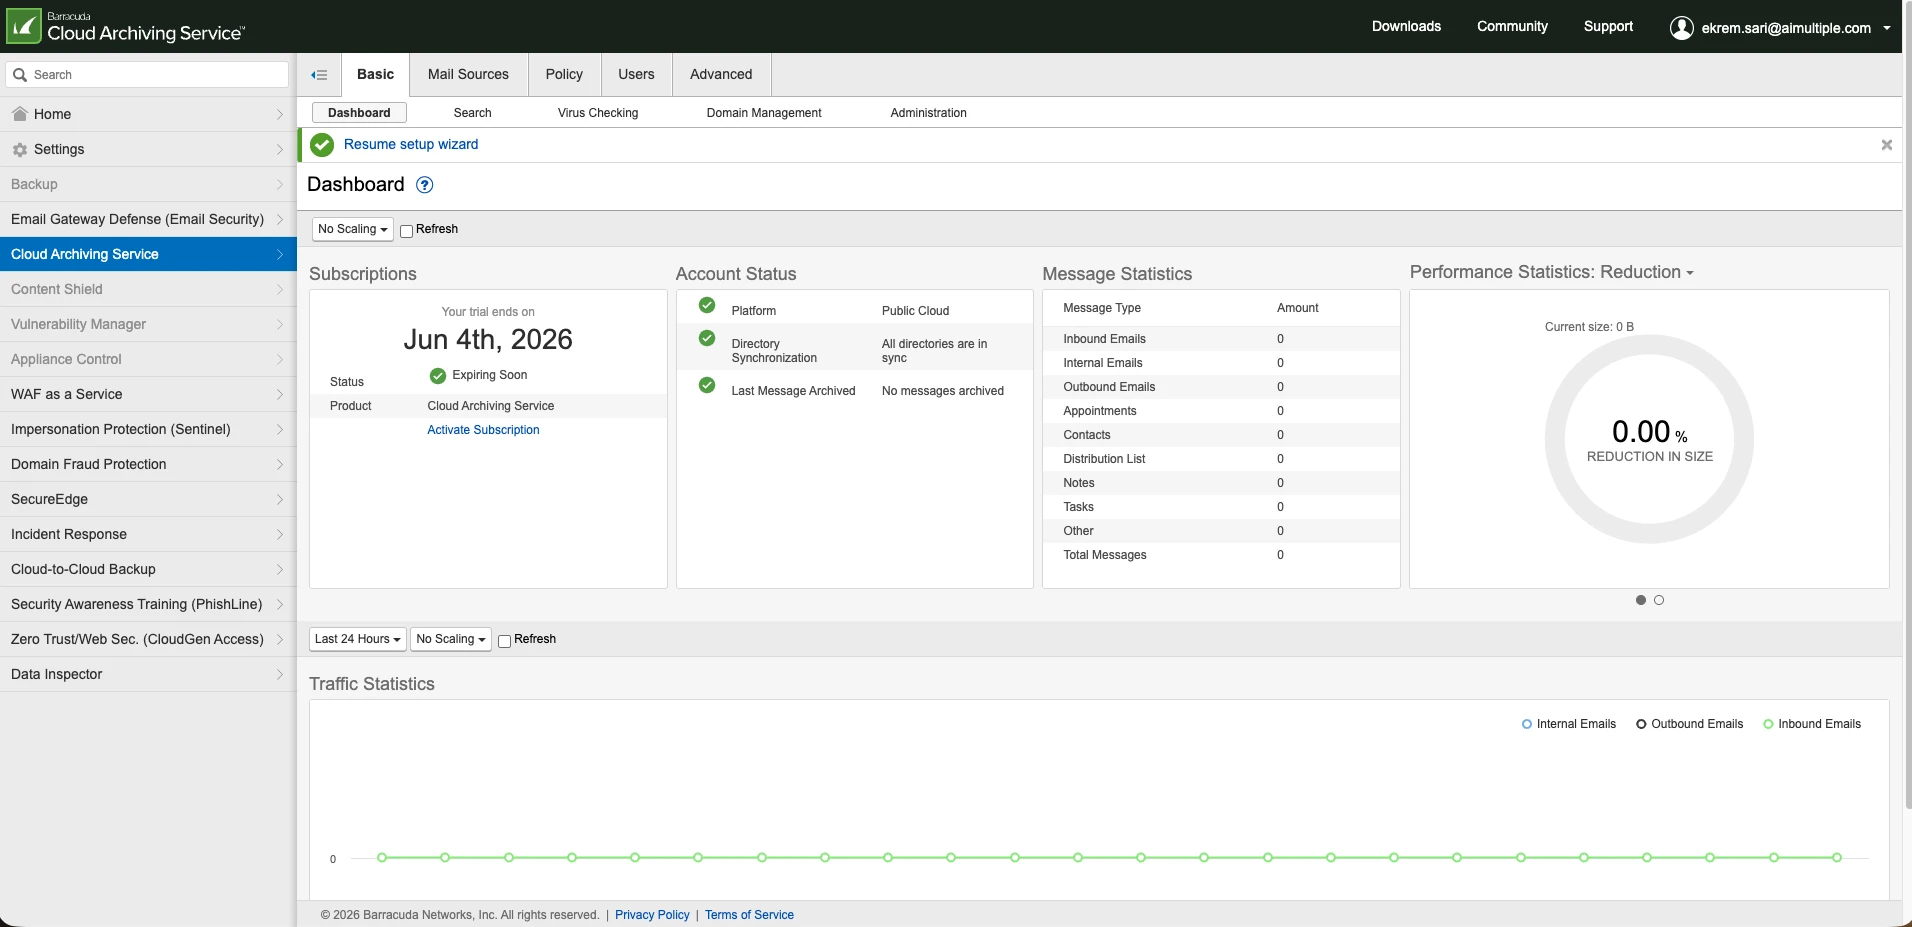
Task: Click the 'Total Messages' row label
Action: [x=1105, y=555]
